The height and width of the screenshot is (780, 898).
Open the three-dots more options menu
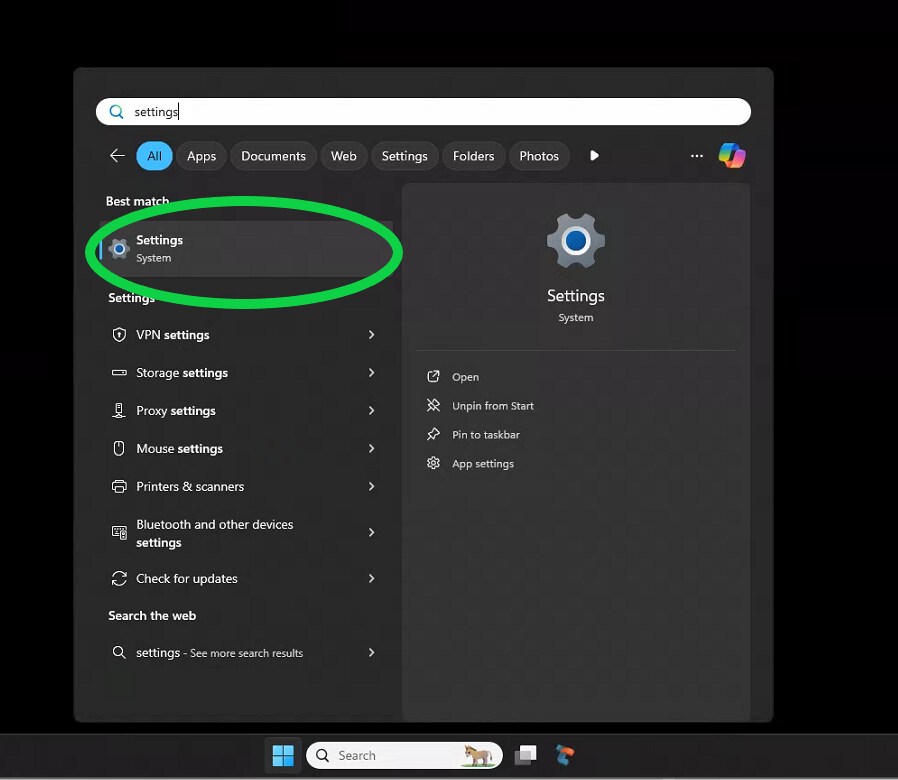696,156
